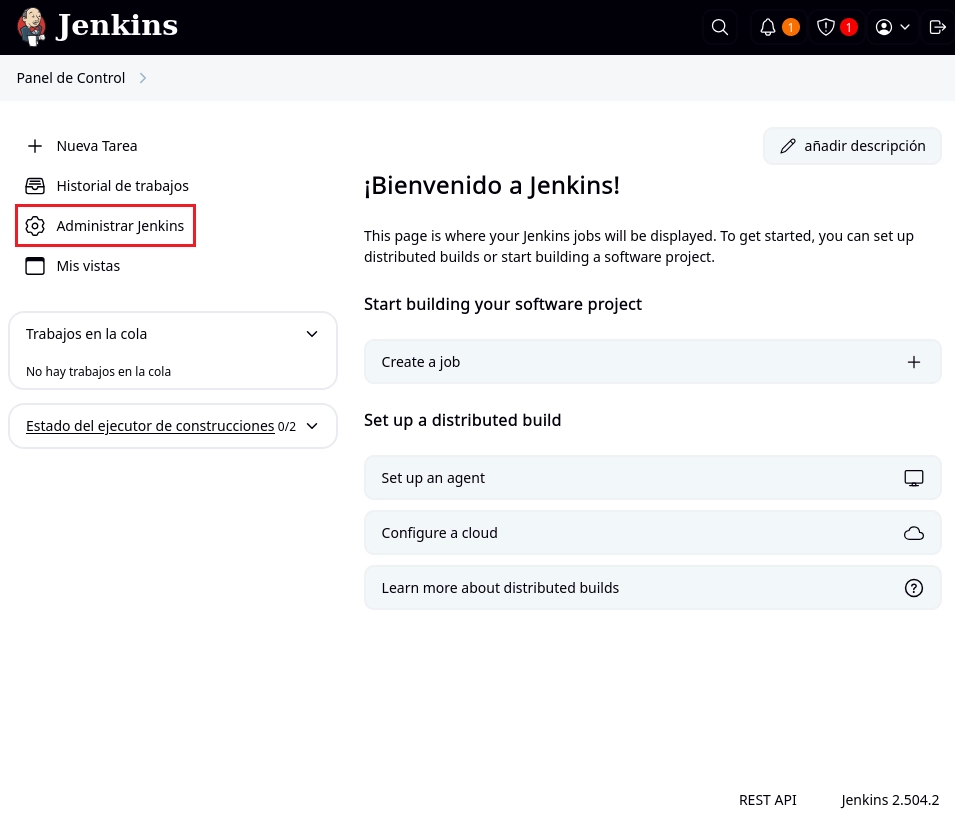Viewport: 955px width, 814px height.
Task: Open Learn more about distributed builds
Action: coord(652,588)
